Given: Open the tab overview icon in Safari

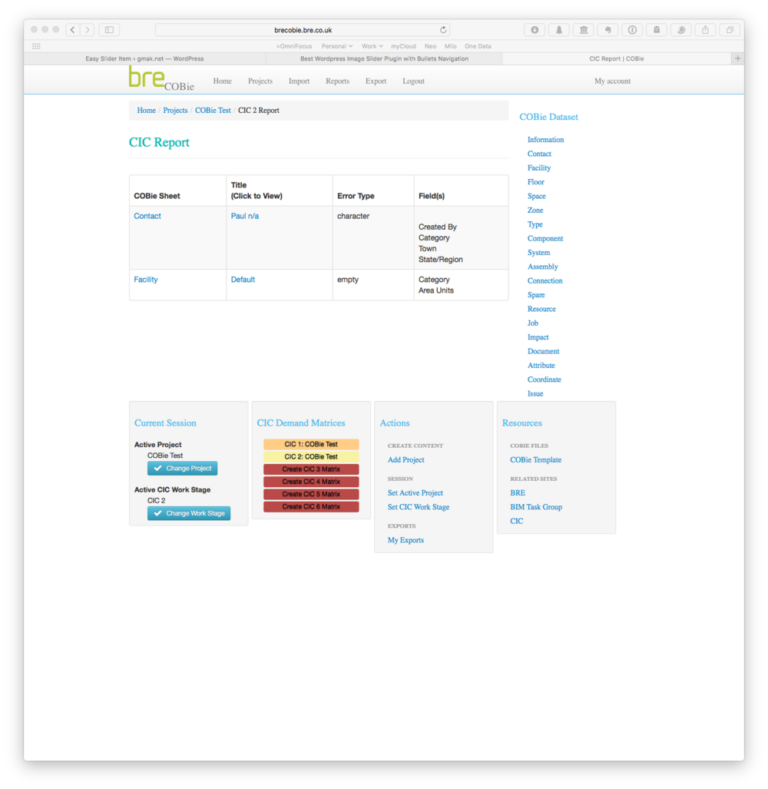Looking at the screenshot, I should tap(730, 30).
